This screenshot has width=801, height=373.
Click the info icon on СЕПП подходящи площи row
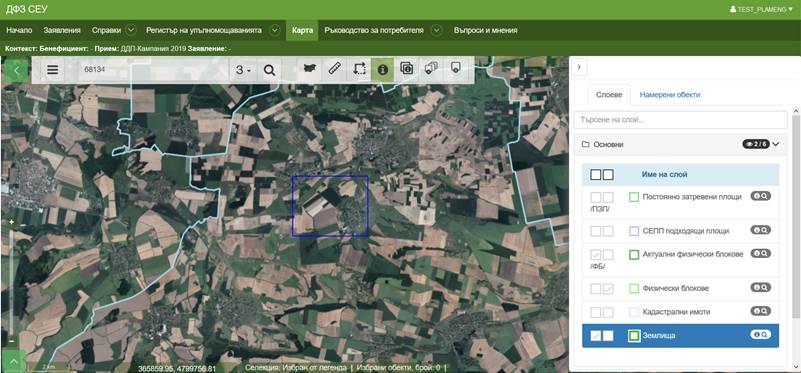click(756, 230)
